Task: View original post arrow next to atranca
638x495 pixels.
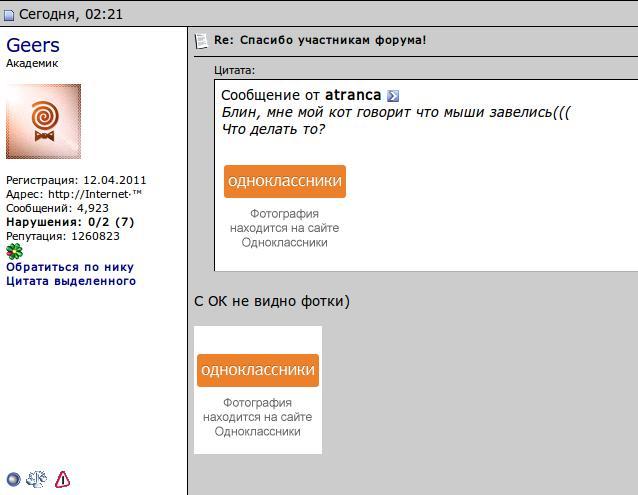Action: tap(393, 96)
